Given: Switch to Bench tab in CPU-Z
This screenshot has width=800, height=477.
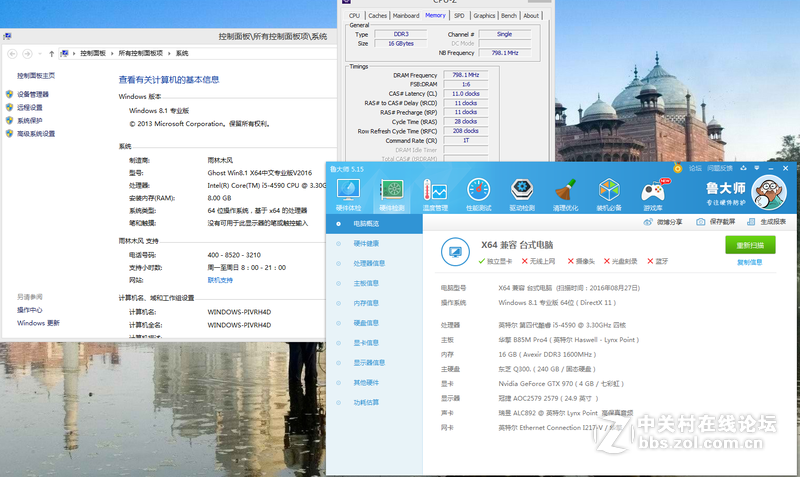Looking at the screenshot, I should click(509, 16).
